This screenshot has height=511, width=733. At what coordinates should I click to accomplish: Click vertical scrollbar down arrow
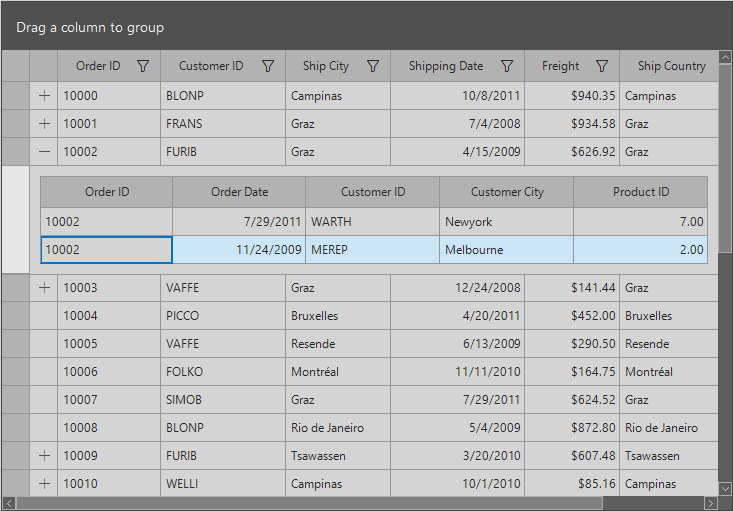click(725, 489)
